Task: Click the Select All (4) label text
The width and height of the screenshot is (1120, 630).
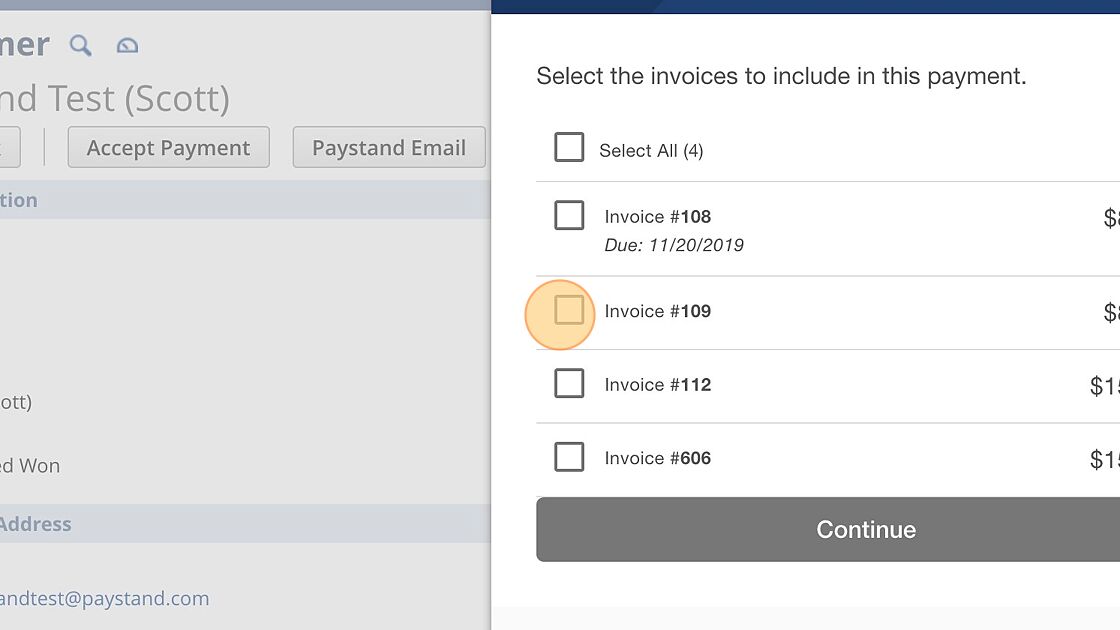Action: 651,151
